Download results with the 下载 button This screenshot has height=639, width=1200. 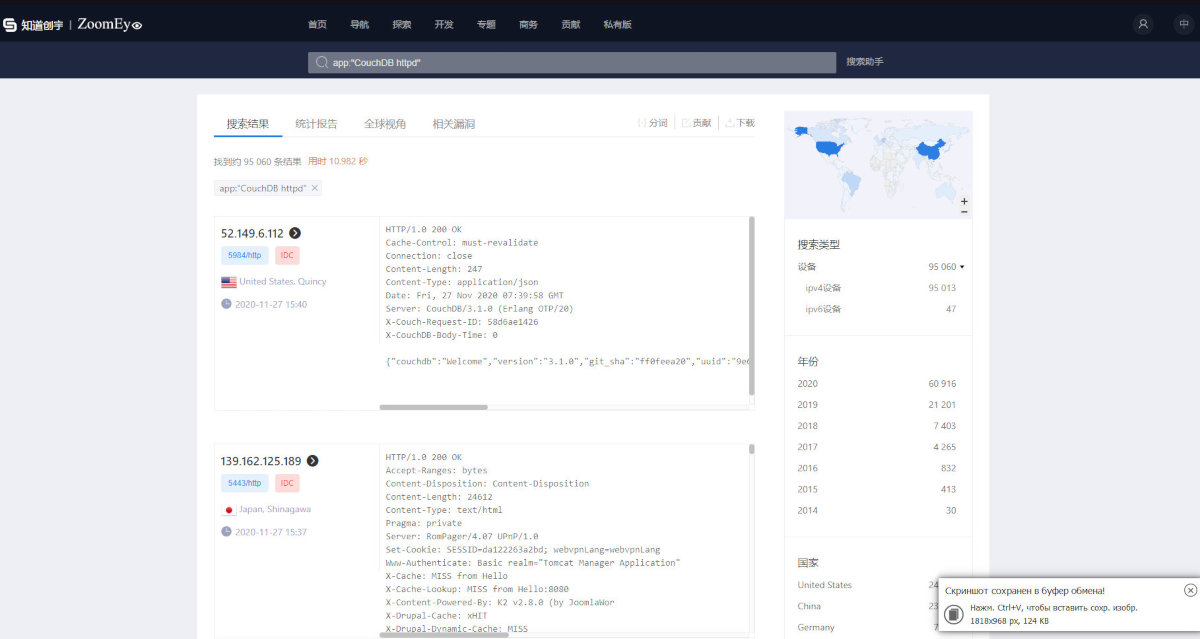[x=740, y=123]
